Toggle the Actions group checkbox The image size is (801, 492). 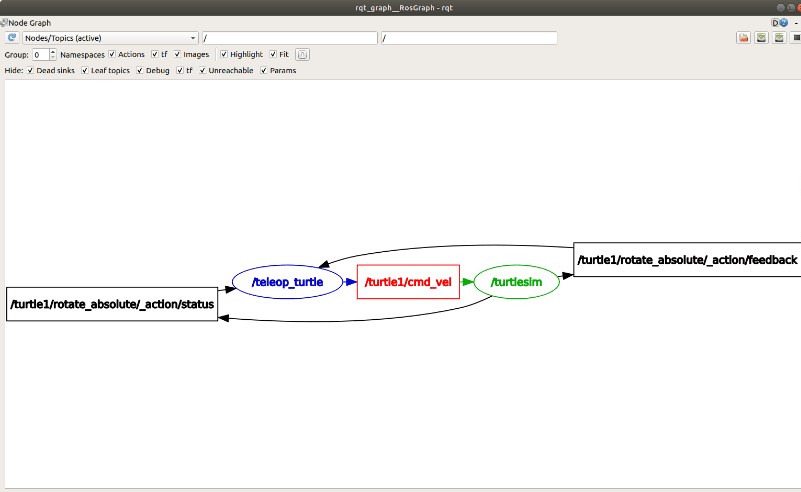coord(112,54)
